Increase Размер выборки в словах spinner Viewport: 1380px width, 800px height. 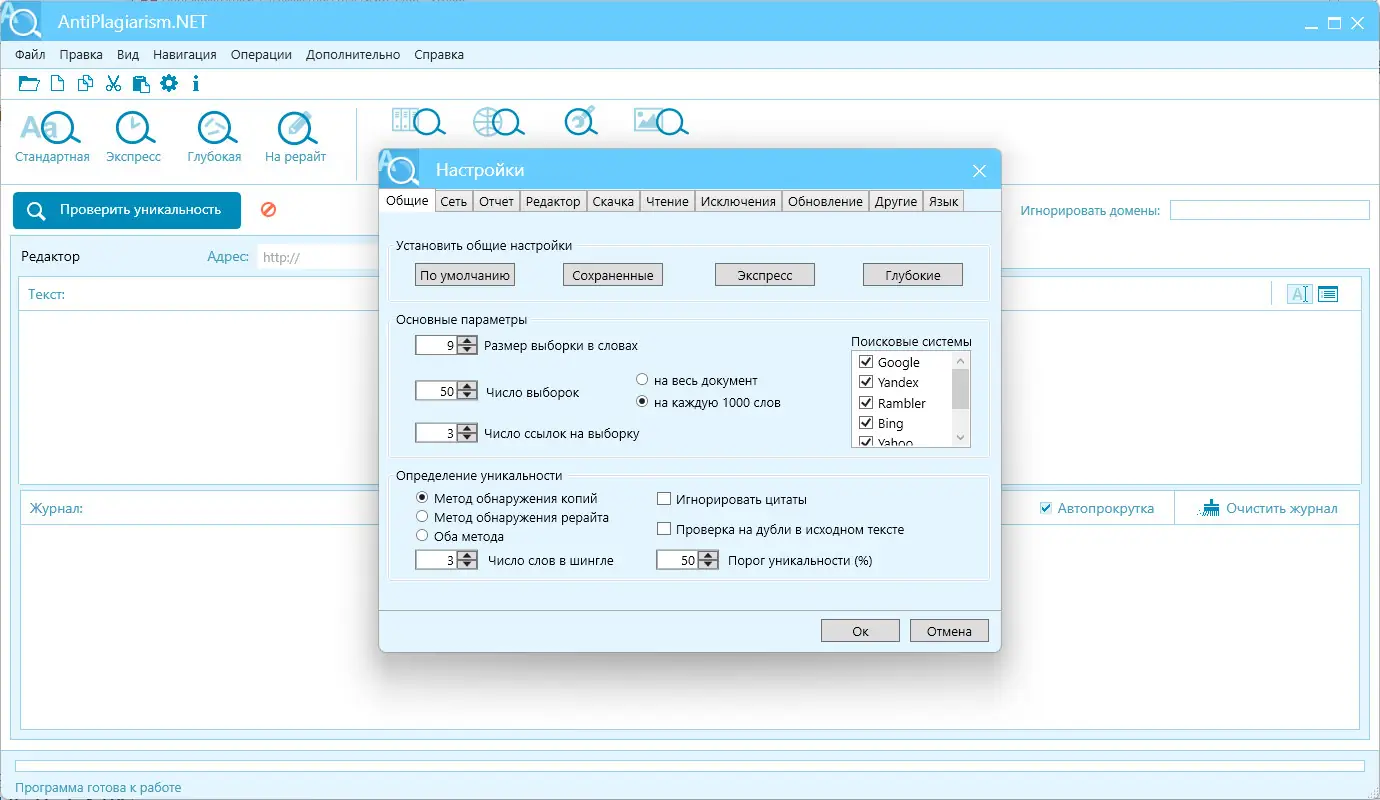coord(467,341)
